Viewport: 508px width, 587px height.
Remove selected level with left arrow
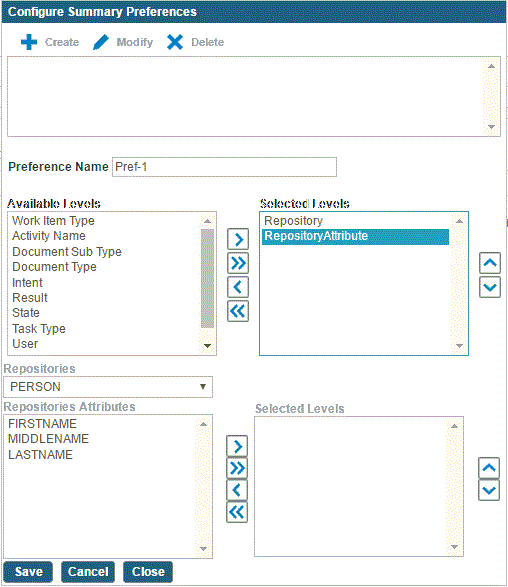click(238, 287)
